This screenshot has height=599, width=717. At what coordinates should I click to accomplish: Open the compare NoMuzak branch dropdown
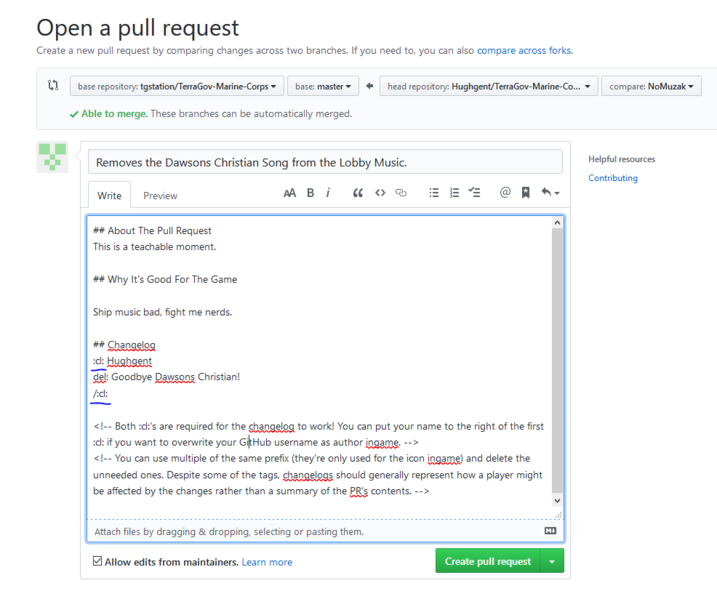coord(651,86)
